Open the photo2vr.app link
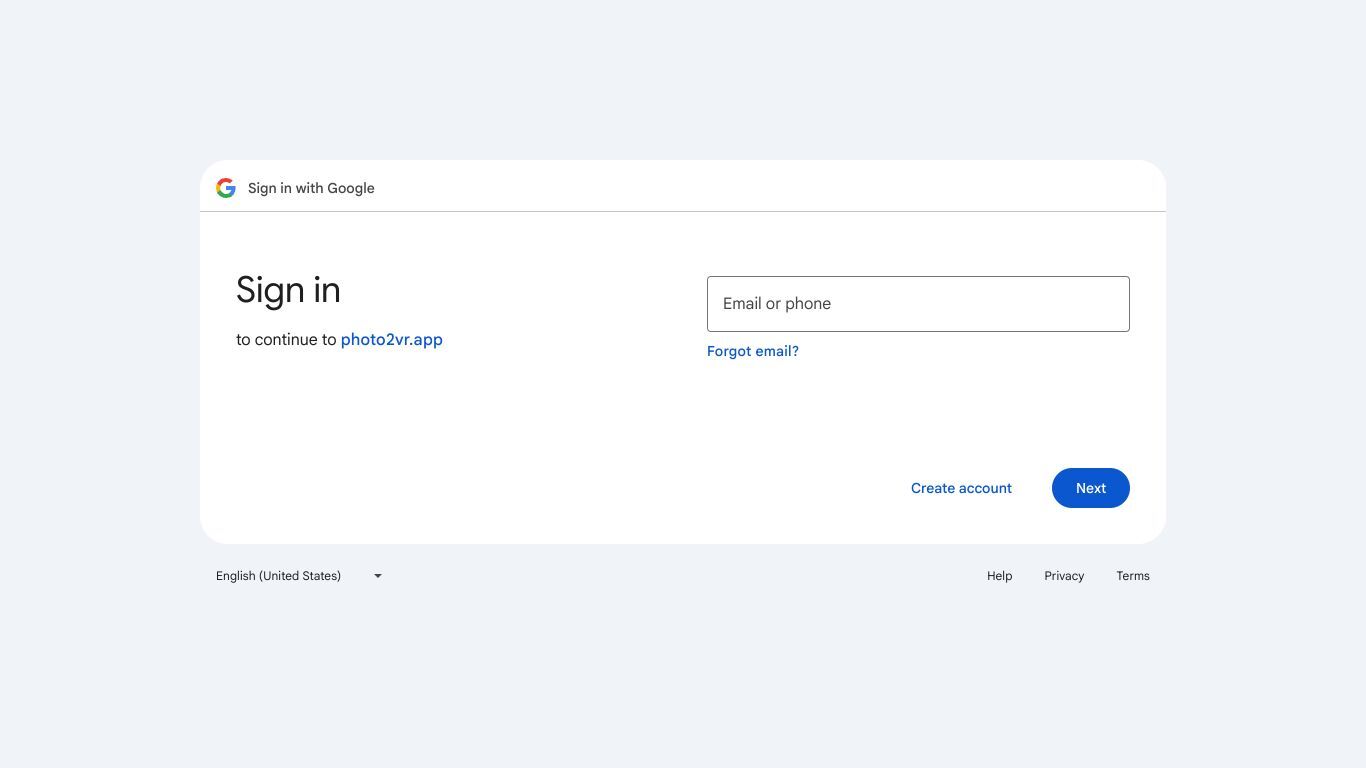The height and width of the screenshot is (768, 1366). click(x=392, y=339)
